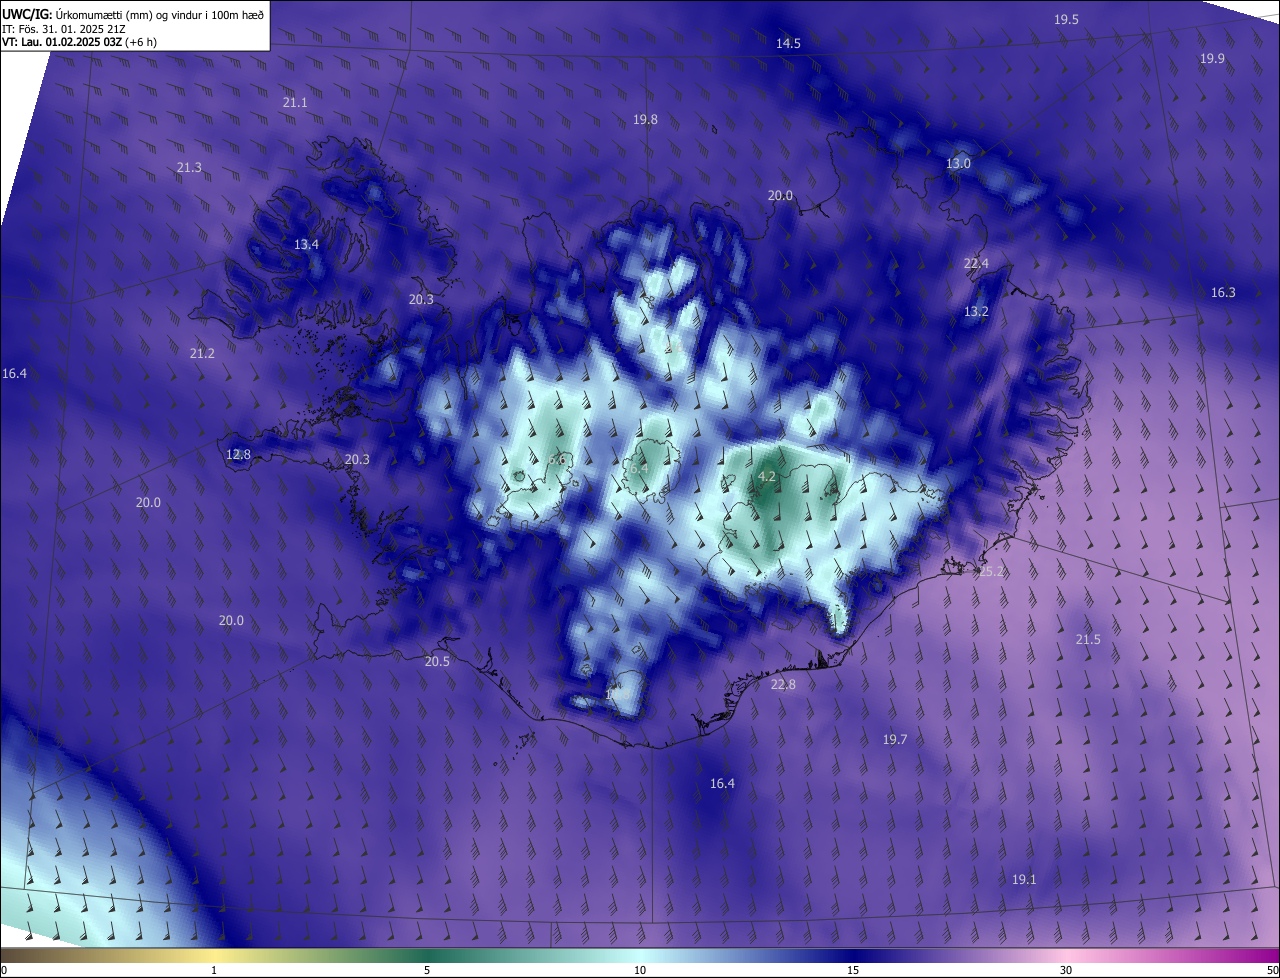Click the 21.5 value label
The width and height of the screenshot is (1280, 978).
[1088, 640]
